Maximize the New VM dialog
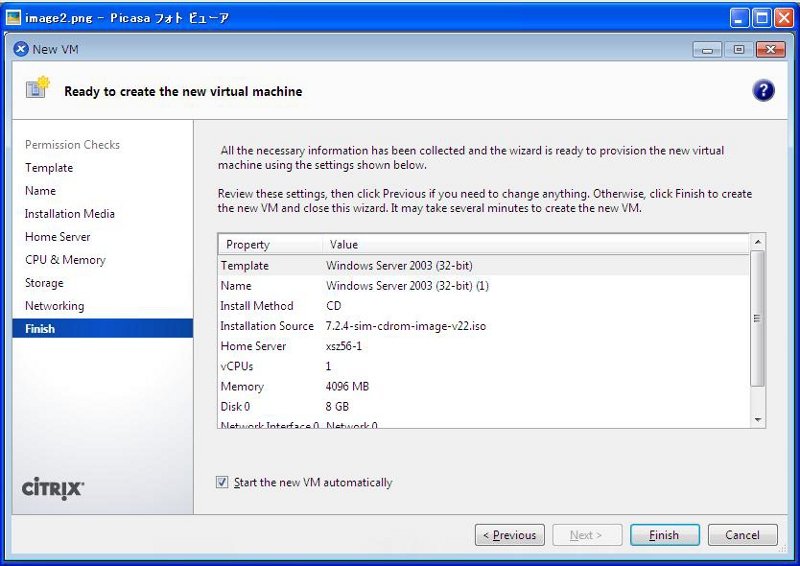800x566 pixels. pos(739,50)
